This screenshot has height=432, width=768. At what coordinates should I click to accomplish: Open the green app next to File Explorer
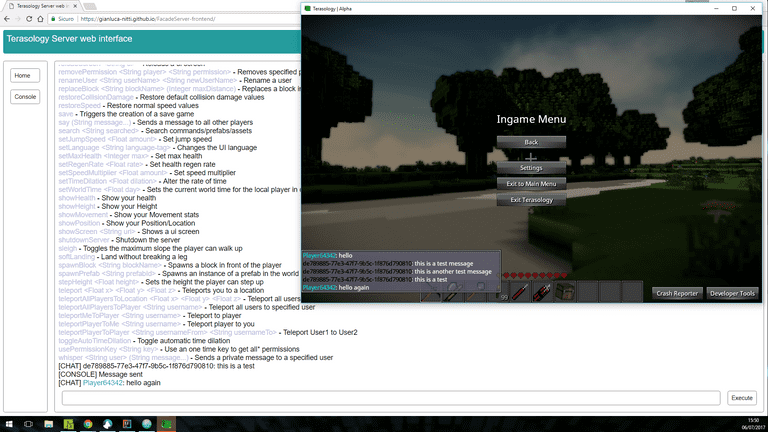coord(68,424)
